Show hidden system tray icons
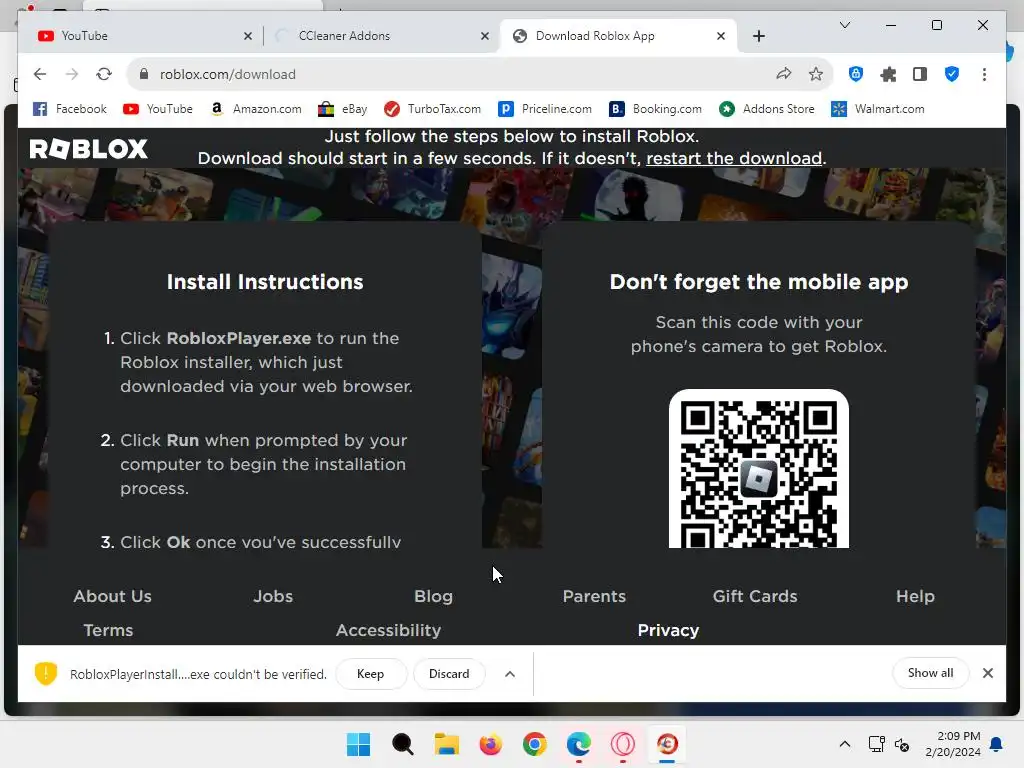This screenshot has width=1024, height=768. click(844, 744)
